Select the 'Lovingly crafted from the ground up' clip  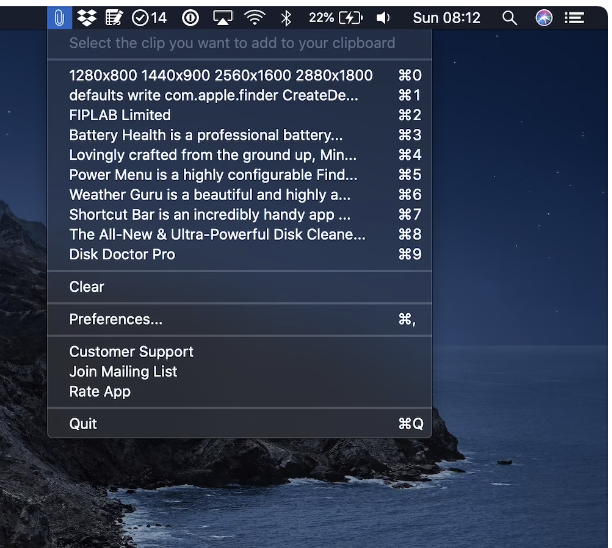pyautogui.click(x=239, y=155)
